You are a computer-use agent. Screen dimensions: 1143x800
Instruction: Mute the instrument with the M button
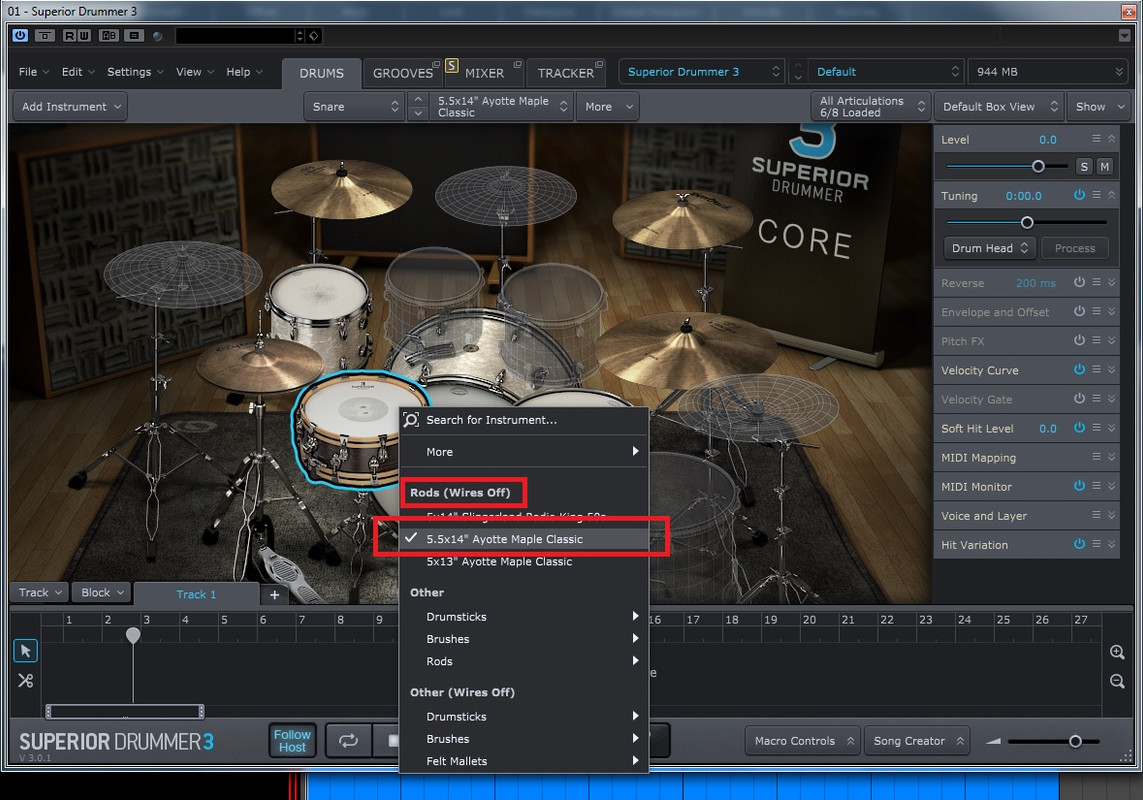click(x=1105, y=167)
